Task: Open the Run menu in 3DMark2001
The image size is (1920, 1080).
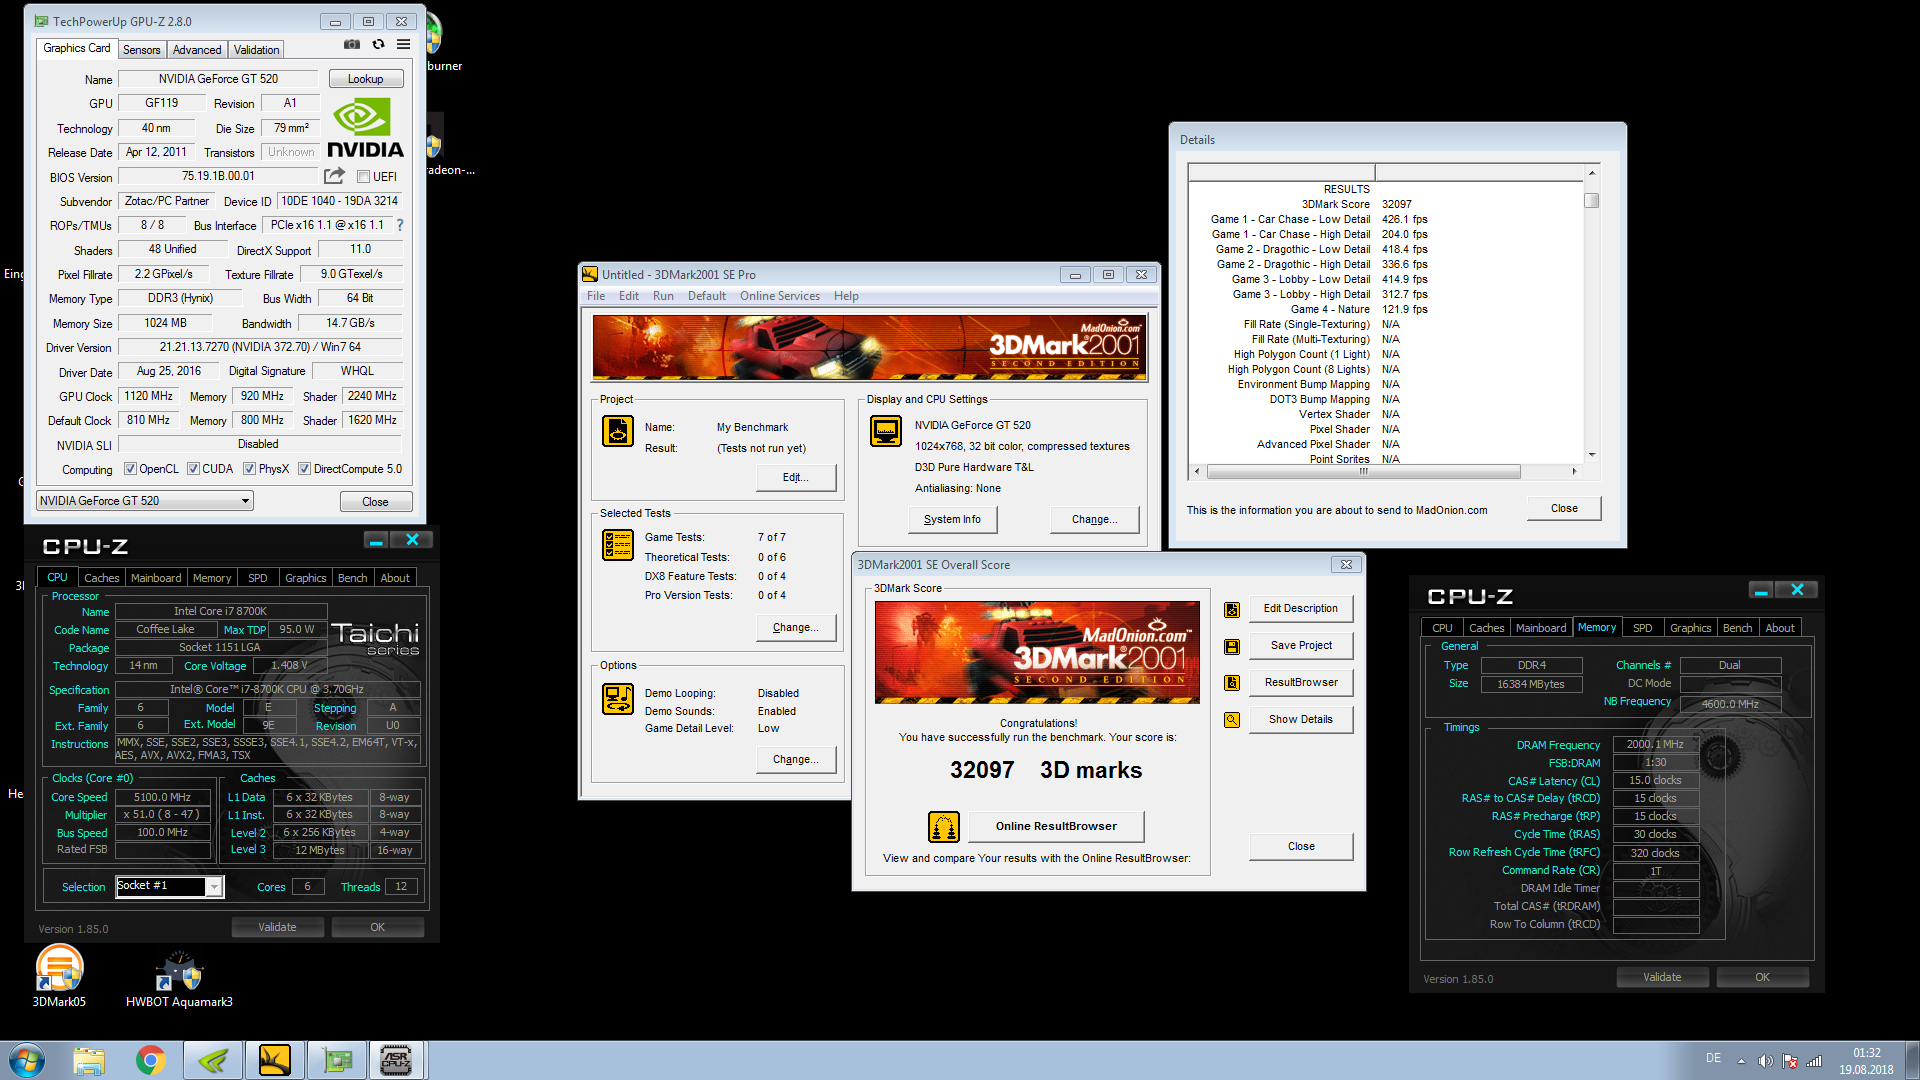Action: [x=663, y=296]
